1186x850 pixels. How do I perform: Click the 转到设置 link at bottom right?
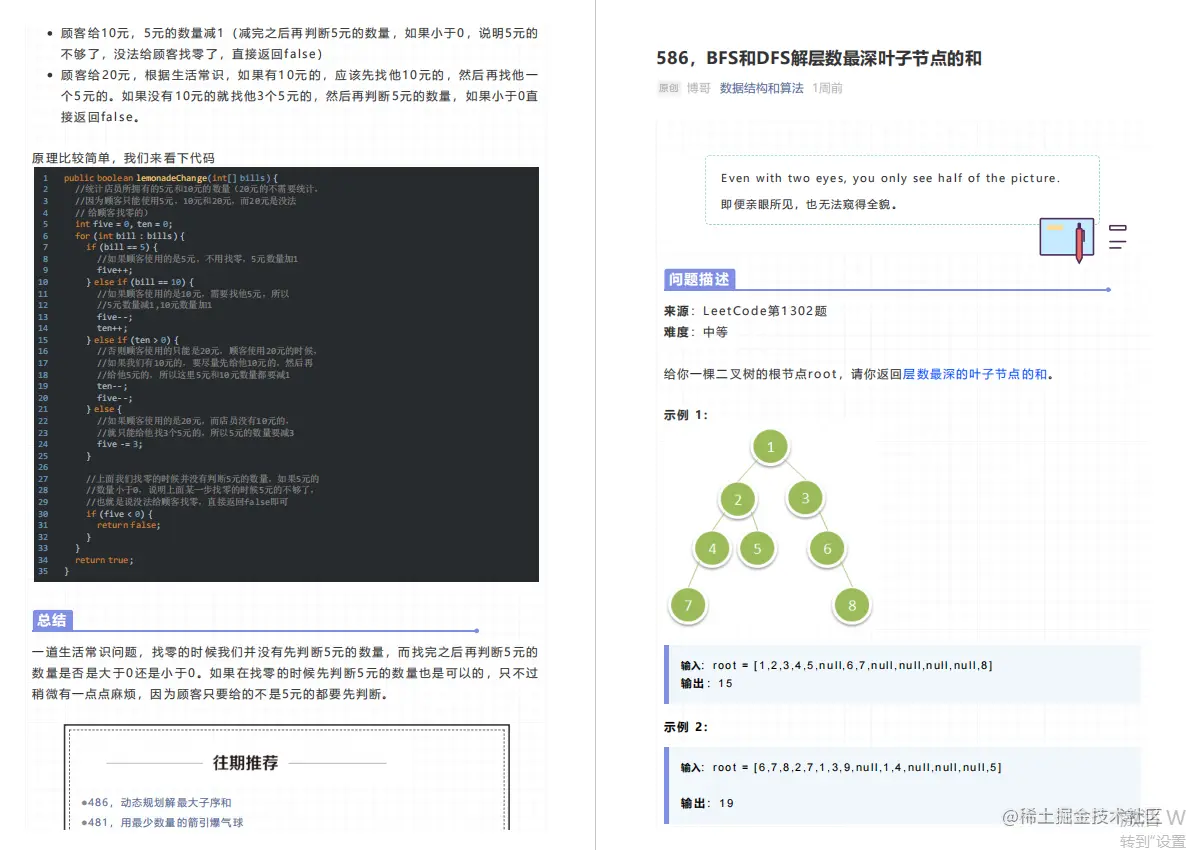tap(1148, 840)
